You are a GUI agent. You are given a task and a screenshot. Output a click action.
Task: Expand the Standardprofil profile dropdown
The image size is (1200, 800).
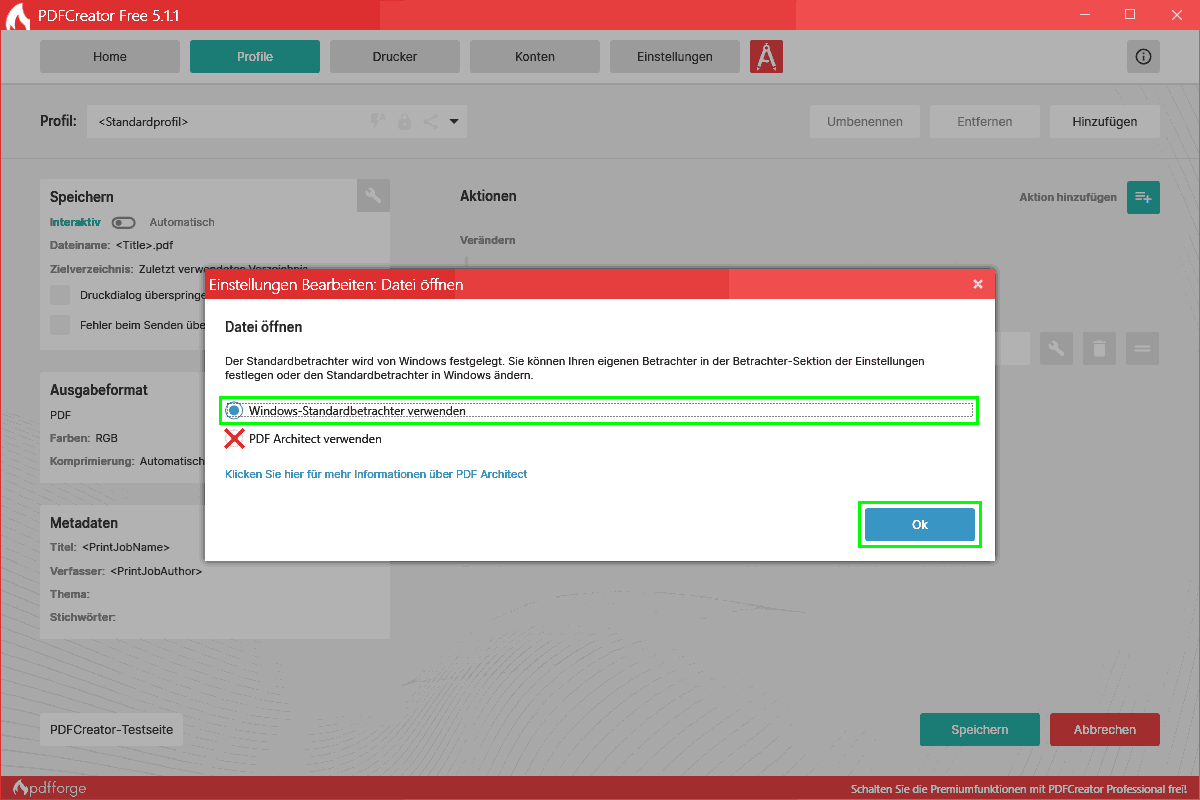point(454,122)
